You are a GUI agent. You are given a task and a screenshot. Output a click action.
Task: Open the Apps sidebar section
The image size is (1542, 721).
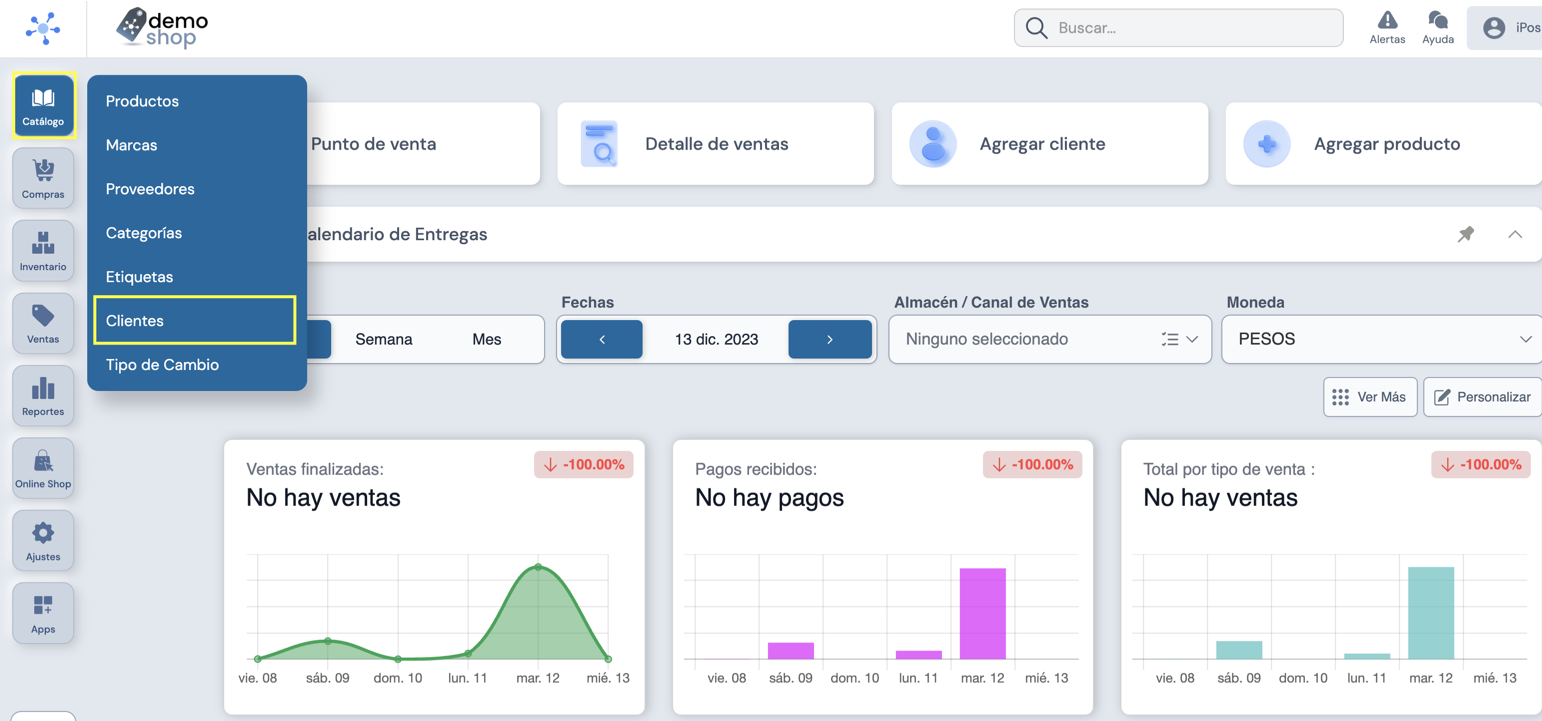click(43, 614)
